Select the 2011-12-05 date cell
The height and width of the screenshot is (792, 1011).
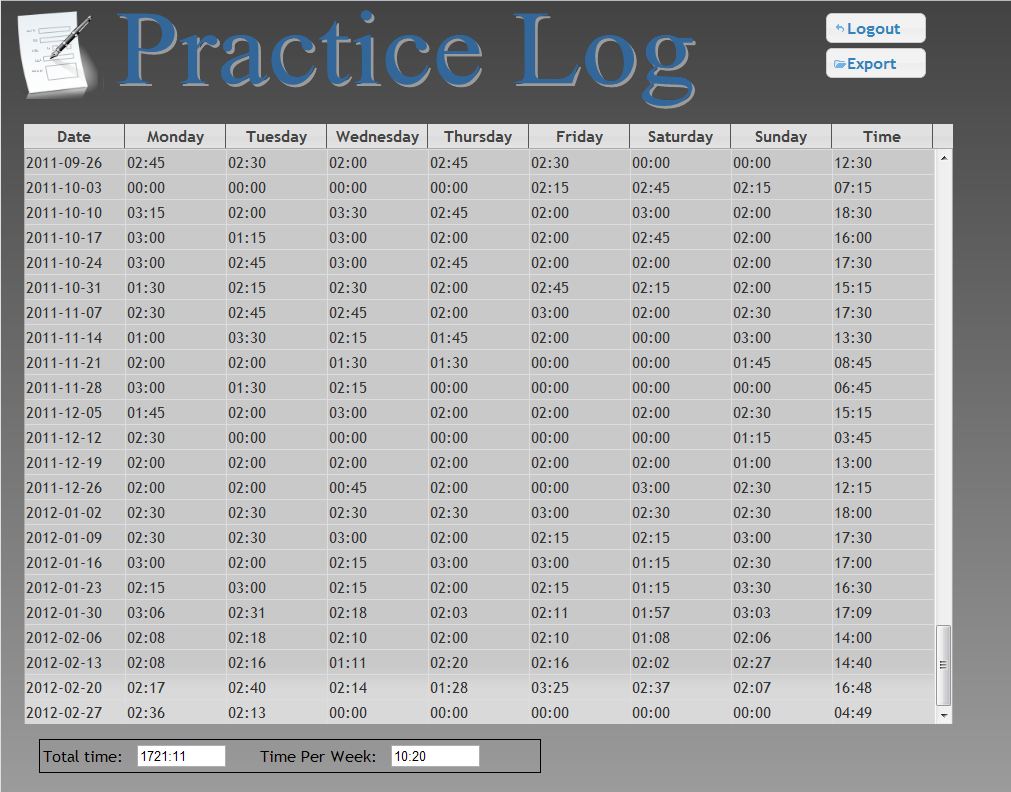74,413
